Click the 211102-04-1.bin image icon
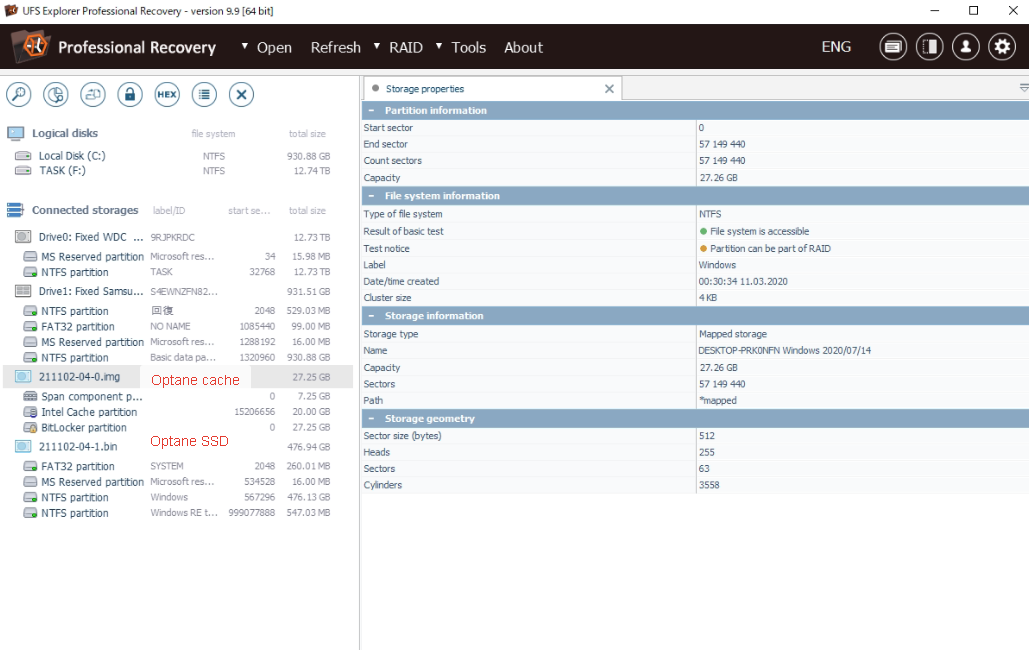This screenshot has height=650, width=1029. [x=23, y=446]
